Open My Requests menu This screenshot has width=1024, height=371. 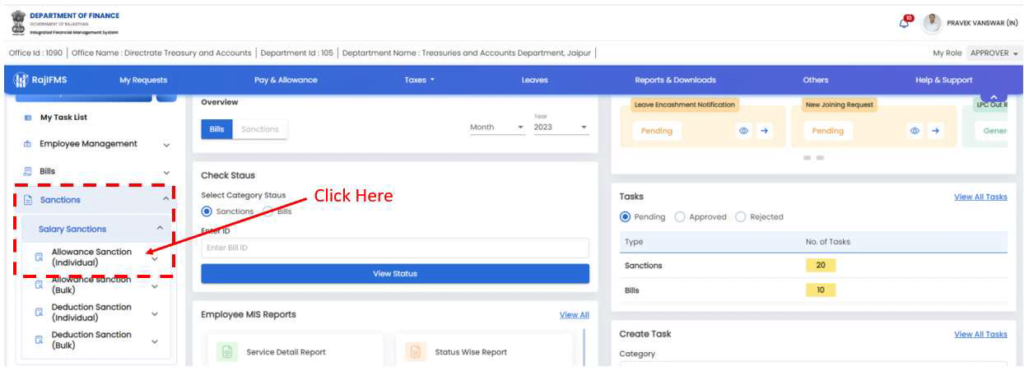pos(143,80)
